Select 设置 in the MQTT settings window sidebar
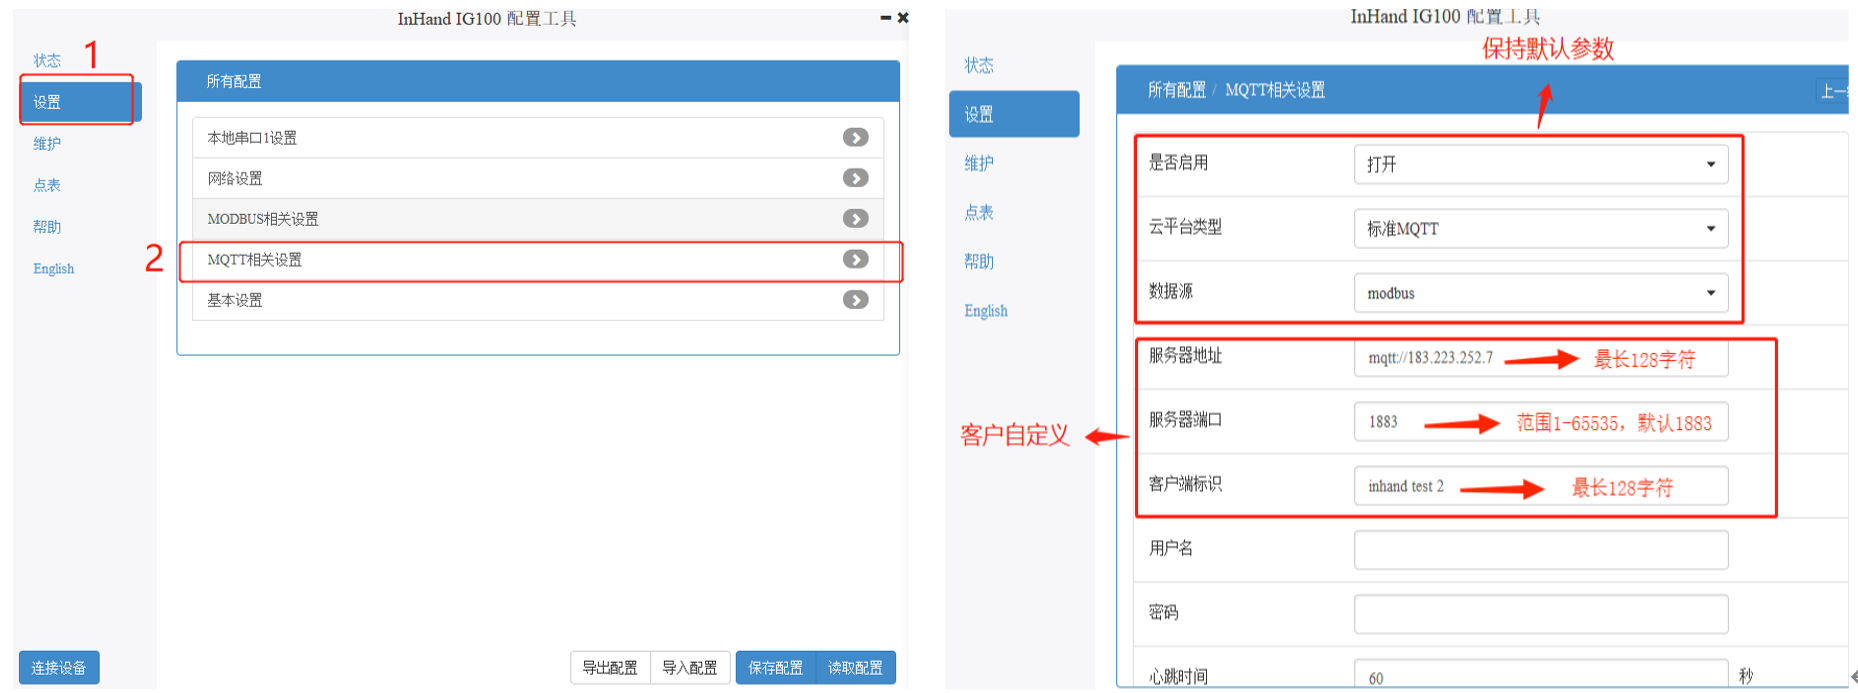 click(1014, 114)
